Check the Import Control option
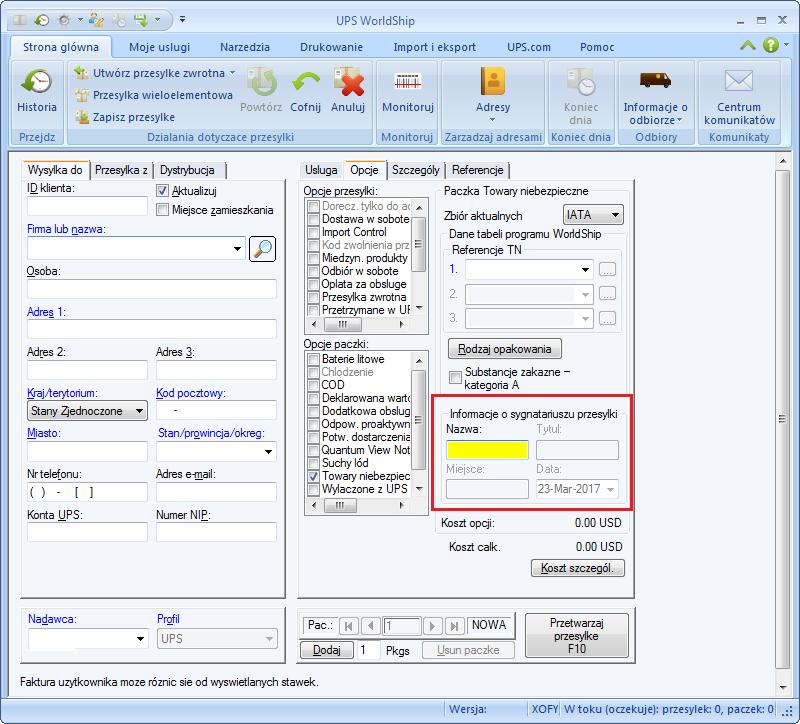 (x=313, y=232)
